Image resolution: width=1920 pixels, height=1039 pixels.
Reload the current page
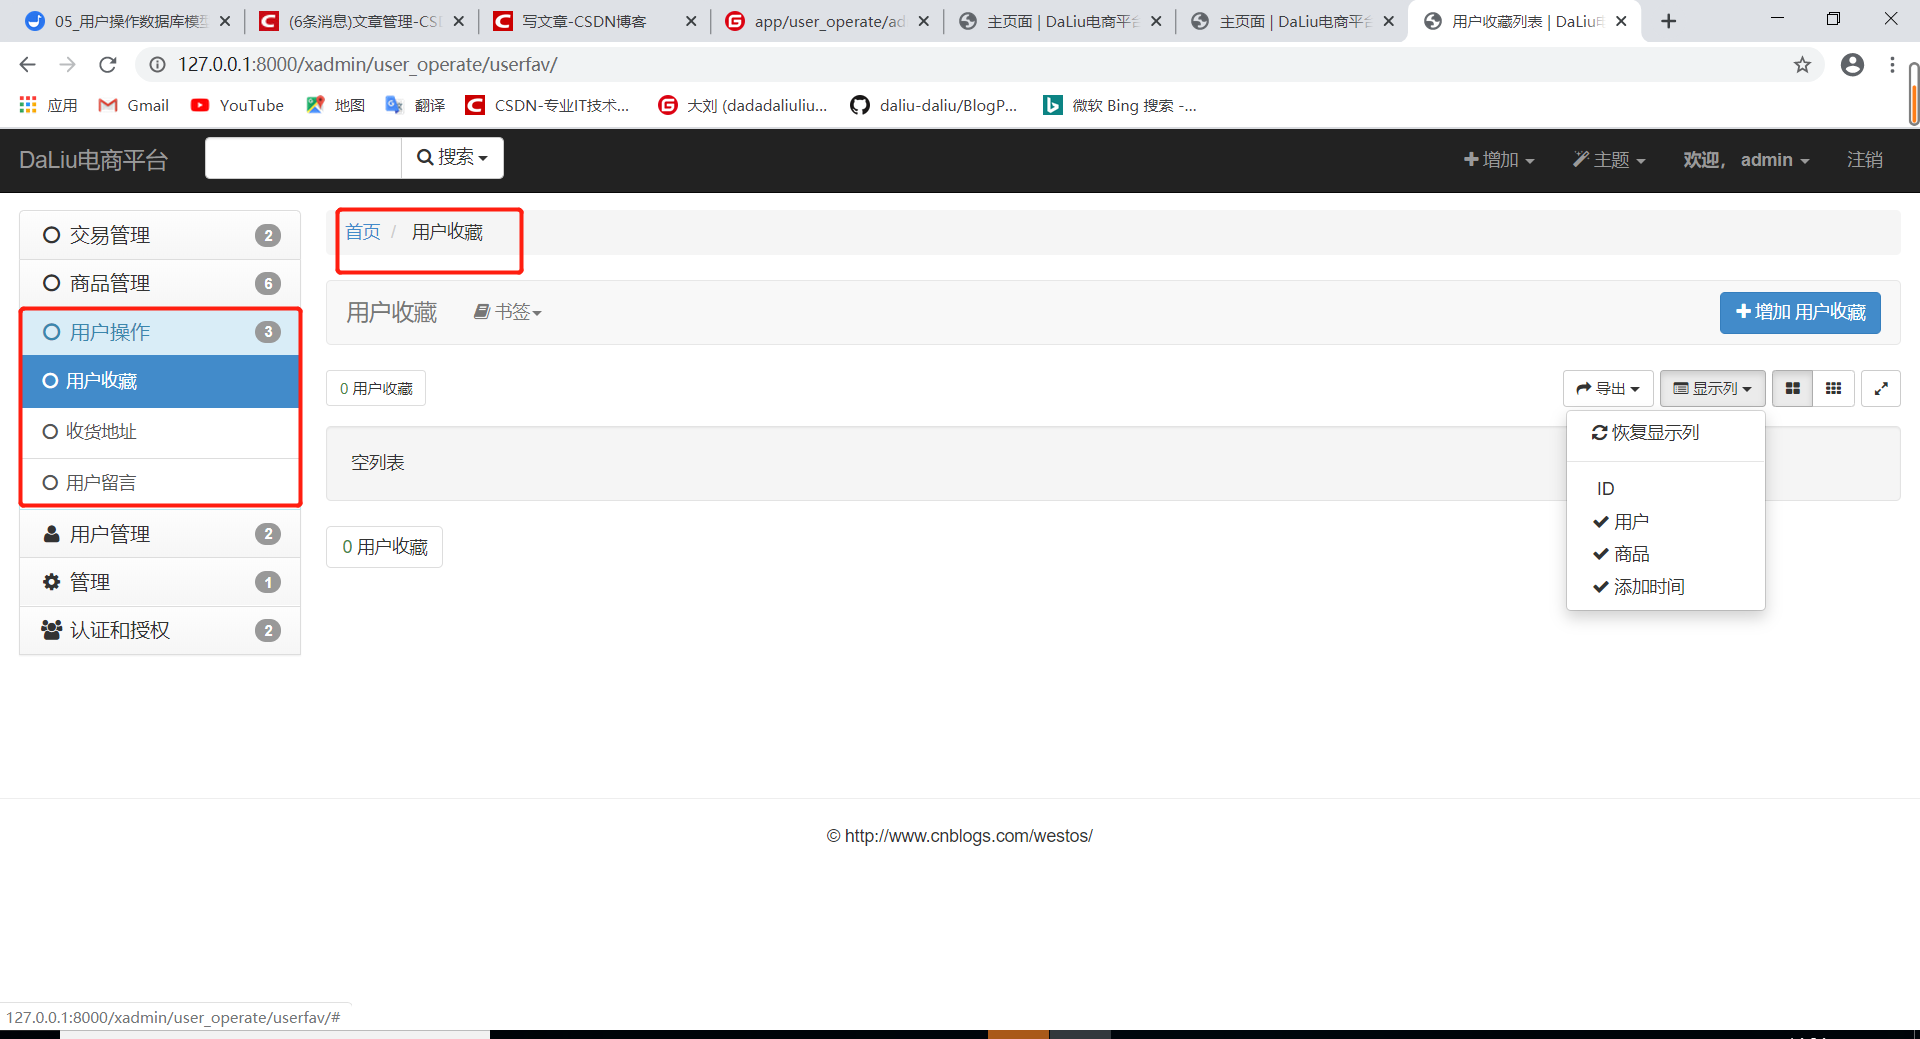[x=108, y=65]
